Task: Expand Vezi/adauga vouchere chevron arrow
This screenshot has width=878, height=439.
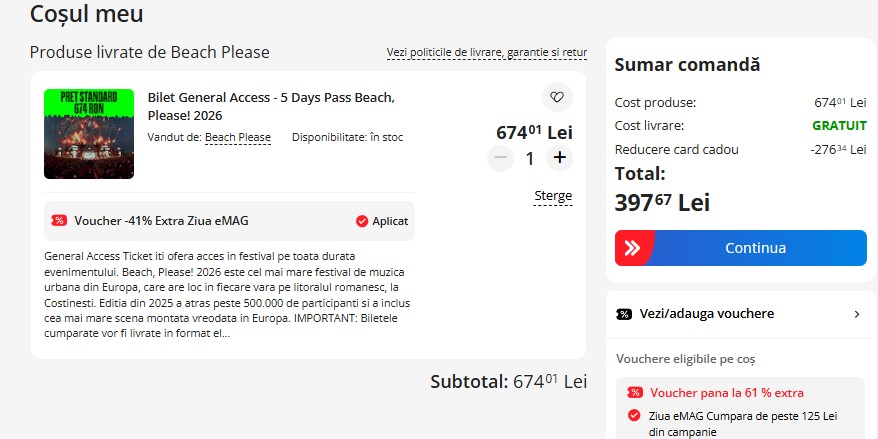Action: tap(856, 314)
